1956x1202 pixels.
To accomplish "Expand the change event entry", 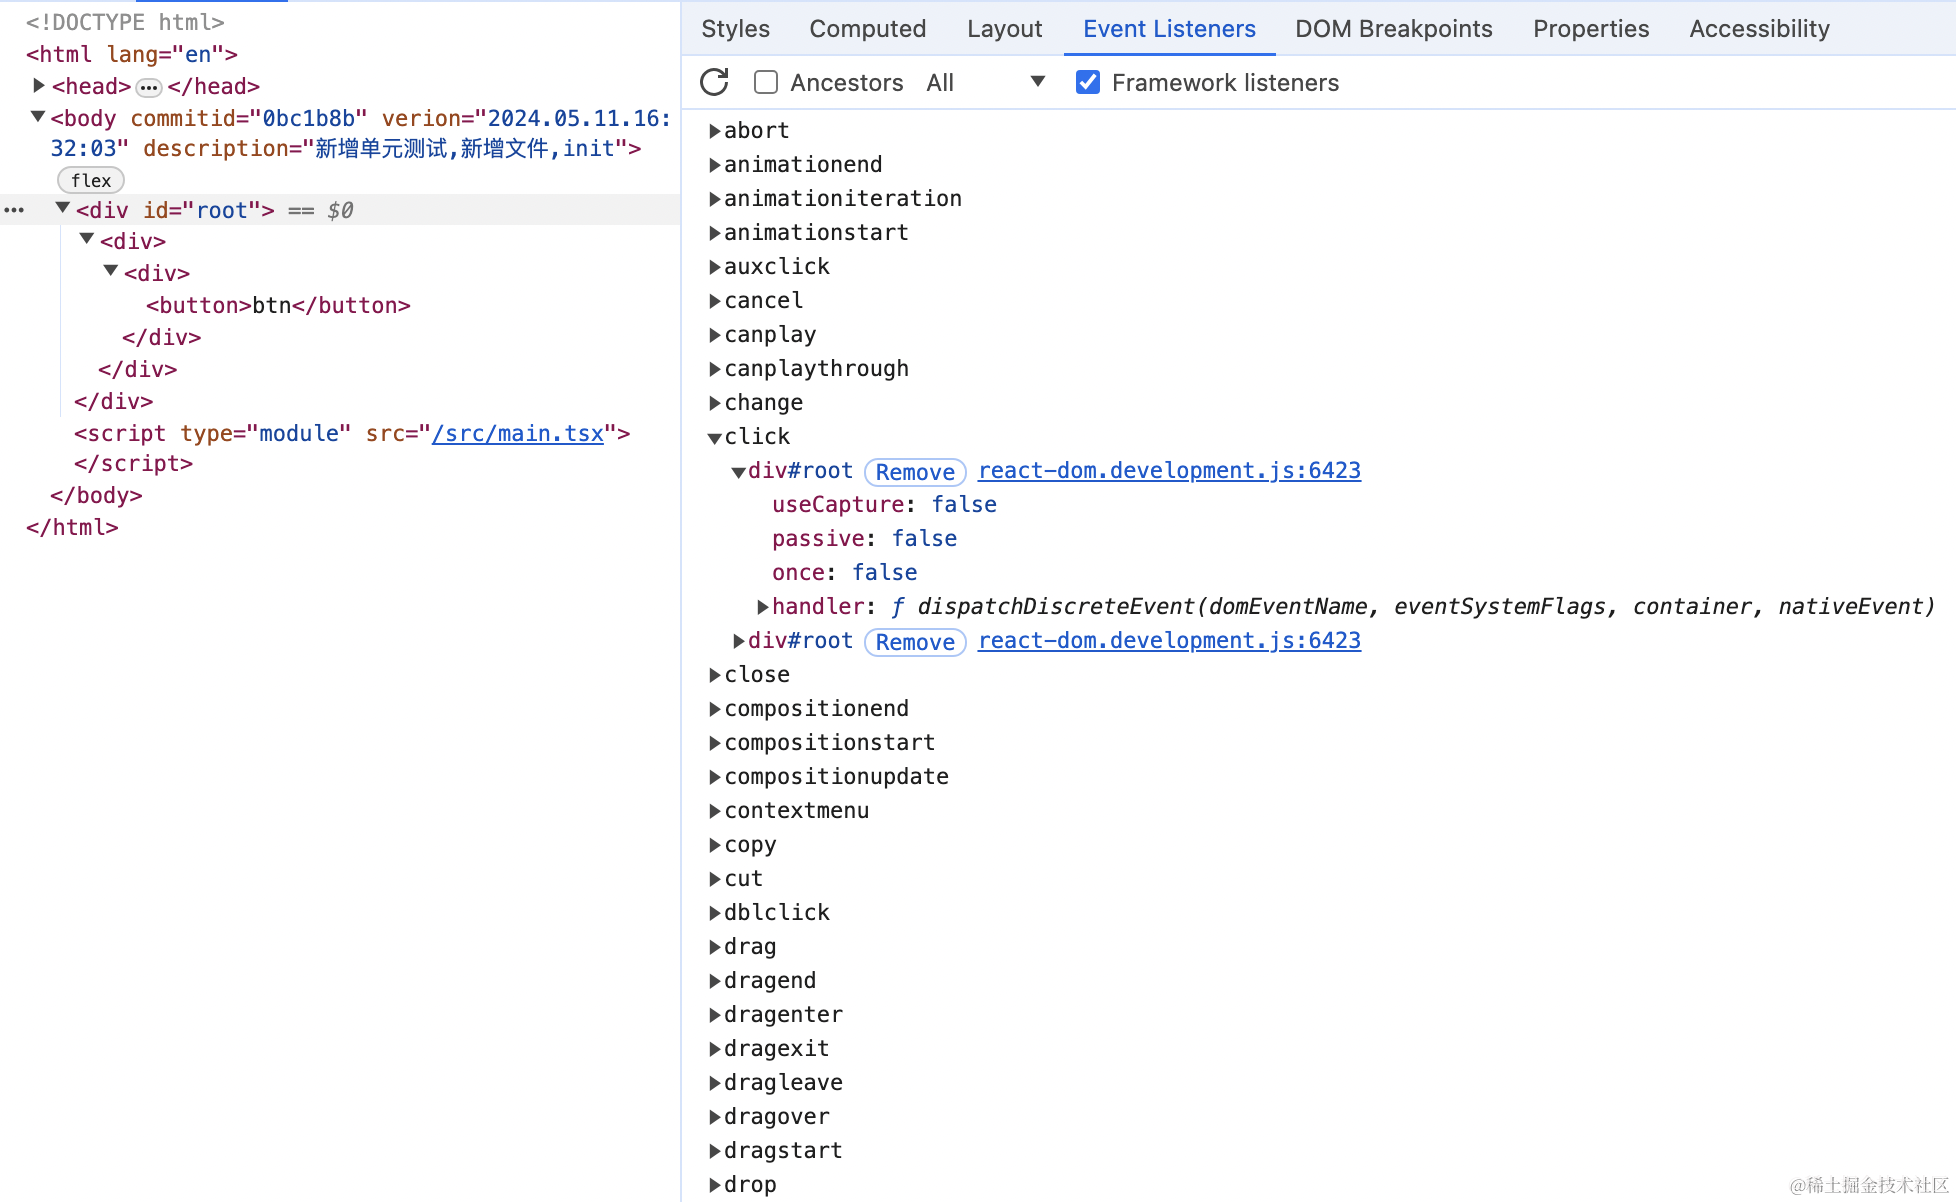I will tap(715, 403).
